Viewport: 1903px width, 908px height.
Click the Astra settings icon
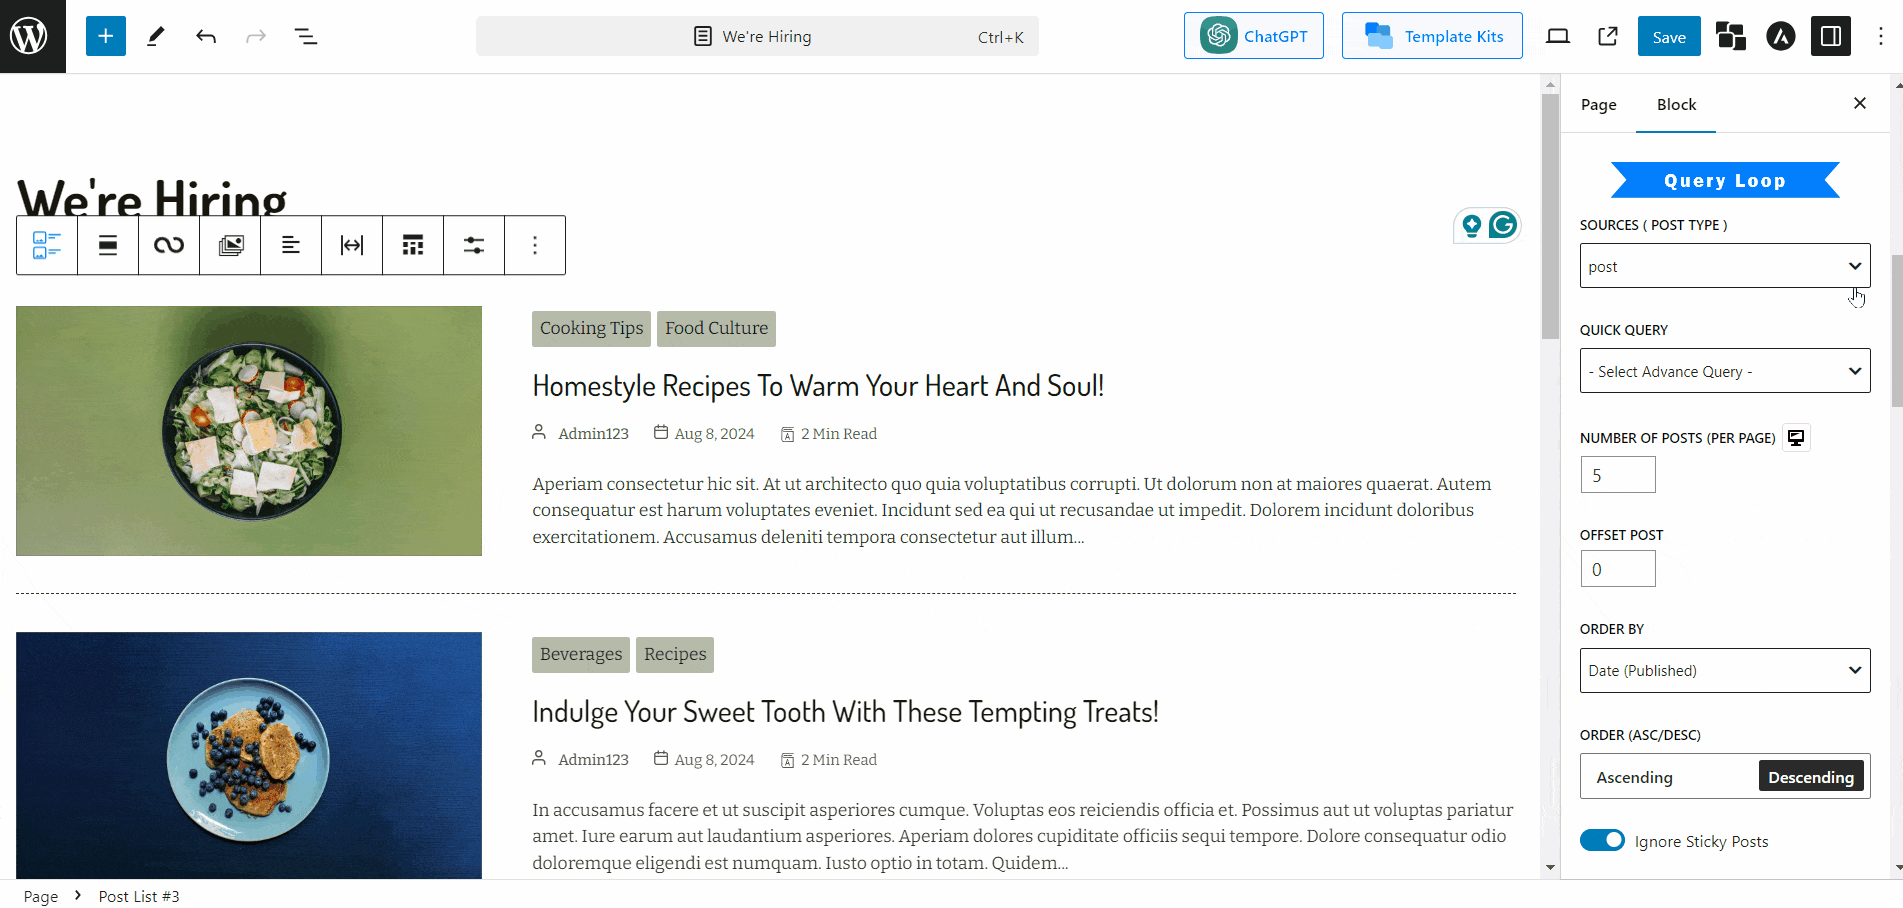(x=1780, y=37)
